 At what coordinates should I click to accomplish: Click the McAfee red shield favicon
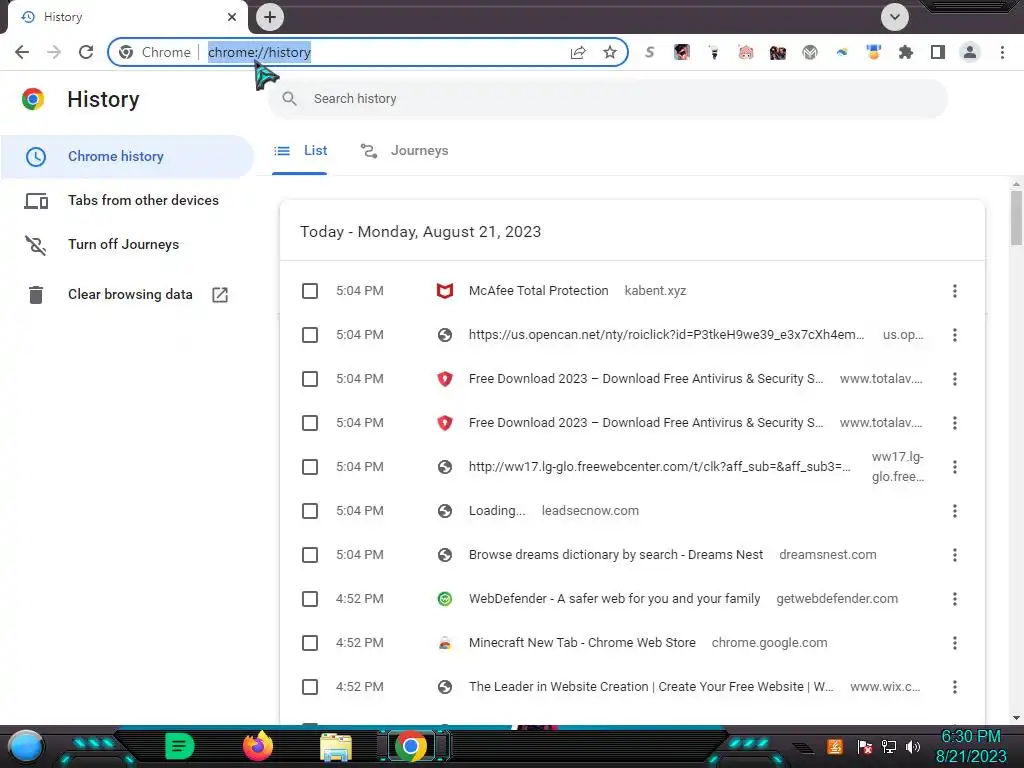coord(445,291)
